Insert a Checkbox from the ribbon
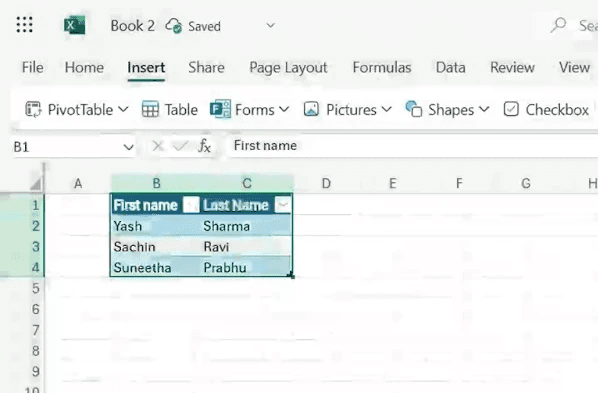The image size is (598, 393). (x=546, y=110)
